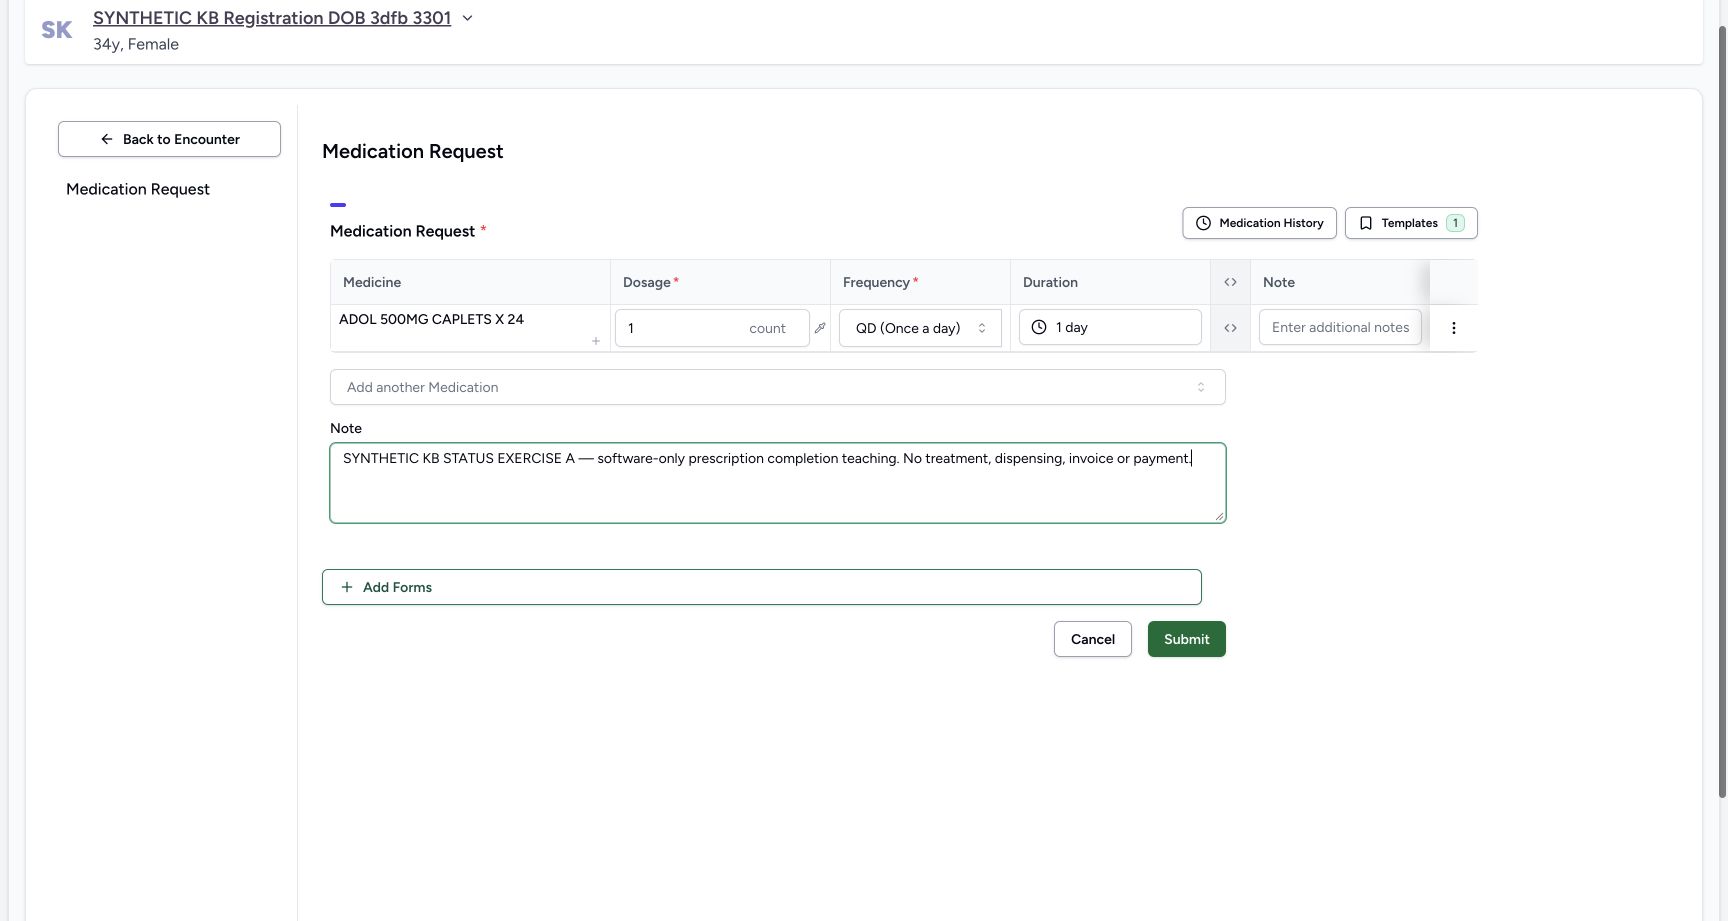Click the back arrow icon in Back to Encounter
This screenshot has height=921, width=1728.
(107, 139)
